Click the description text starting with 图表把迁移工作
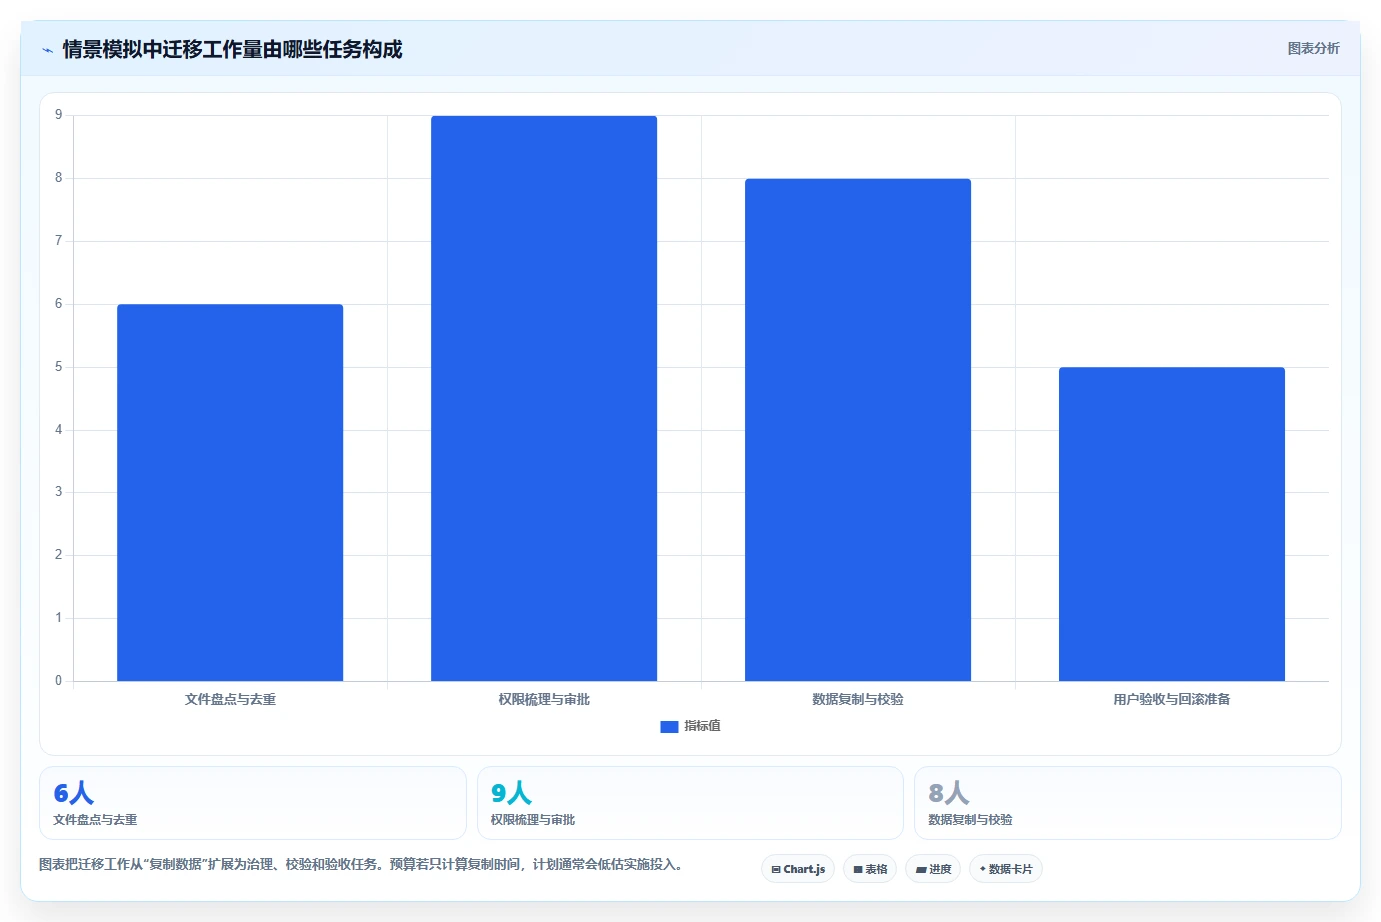The width and height of the screenshot is (1381, 922). (361, 864)
